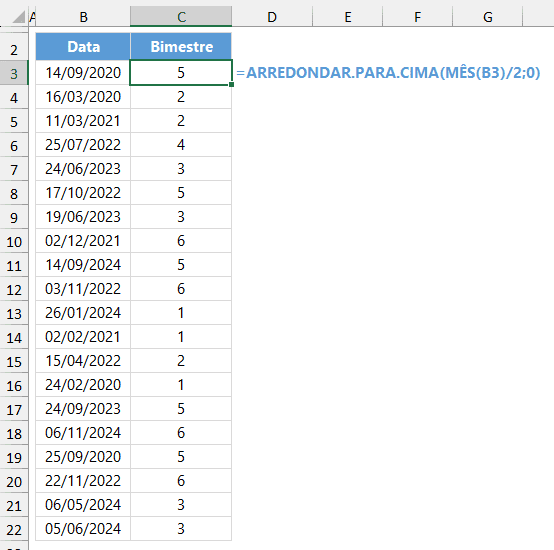Select the date cell 24/09/2023
554x550 pixels.
coord(83,409)
